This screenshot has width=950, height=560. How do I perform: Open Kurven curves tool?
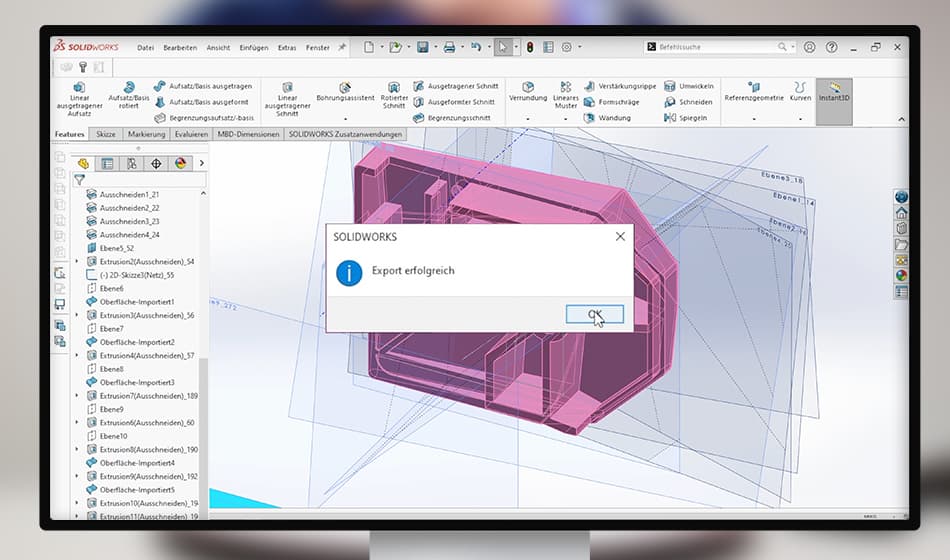pos(800,92)
